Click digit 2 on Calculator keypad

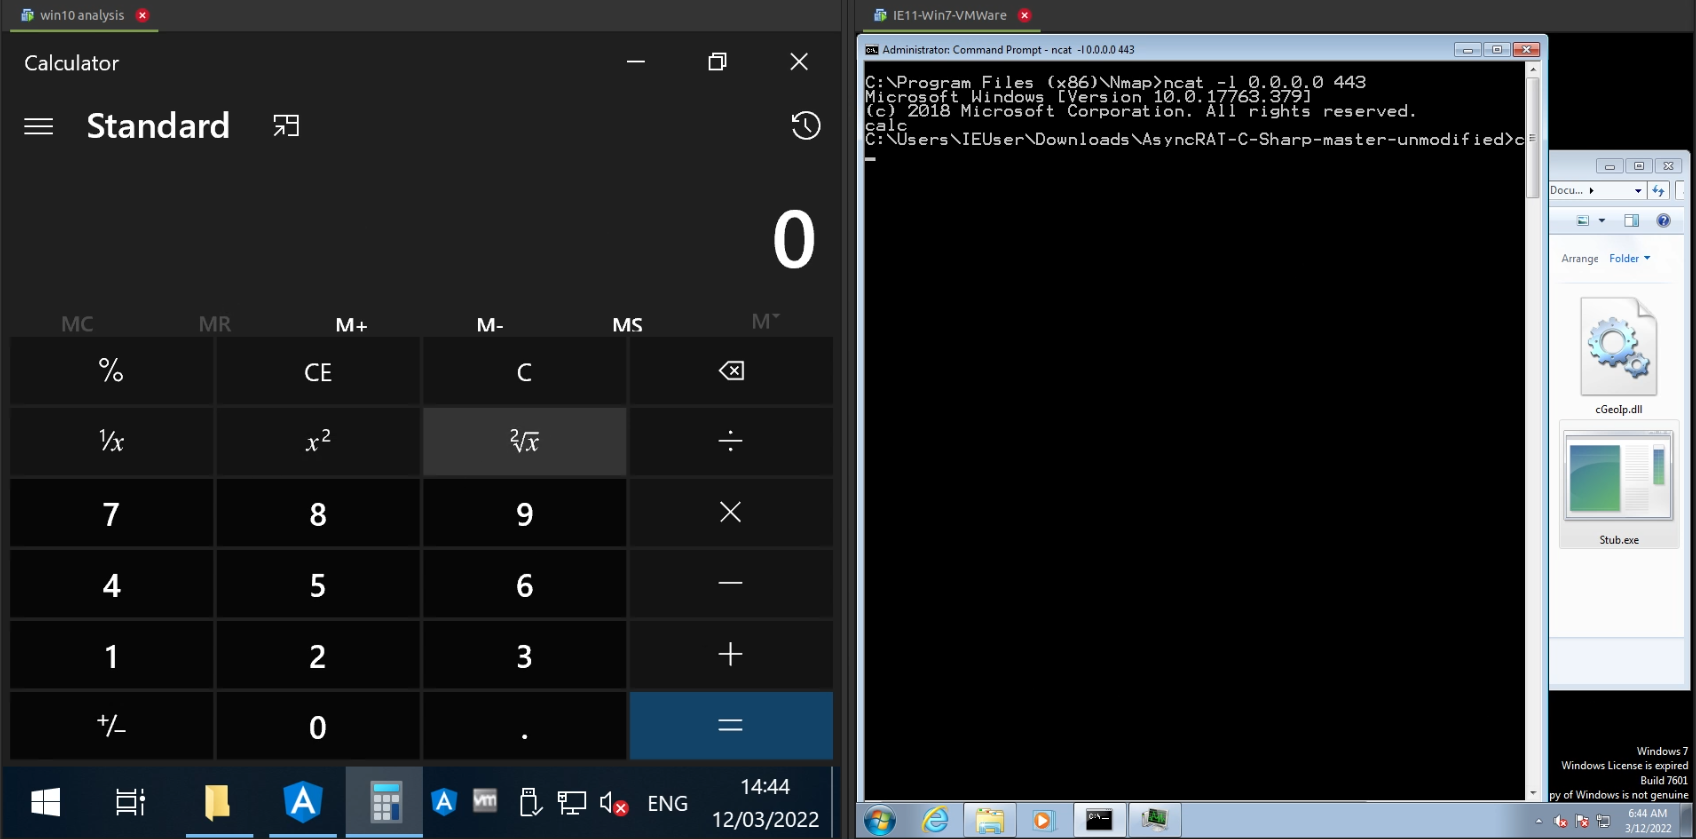[318, 655]
